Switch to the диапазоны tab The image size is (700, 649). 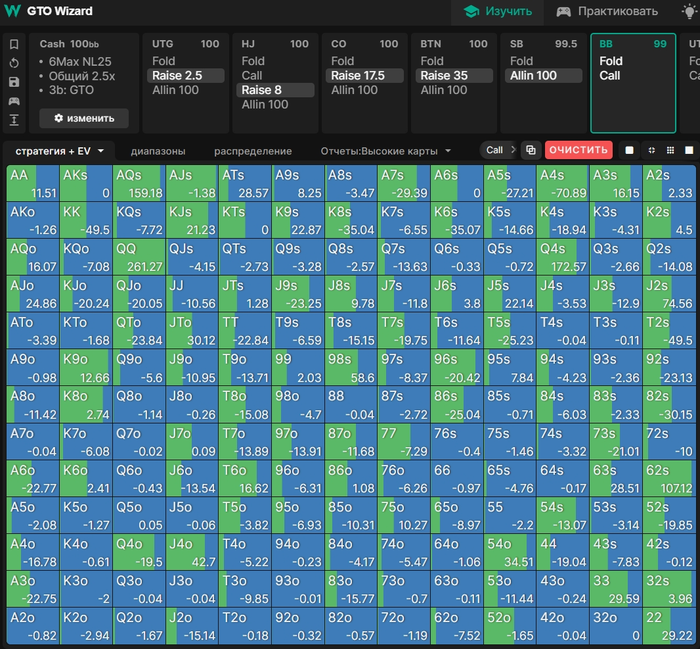158,151
